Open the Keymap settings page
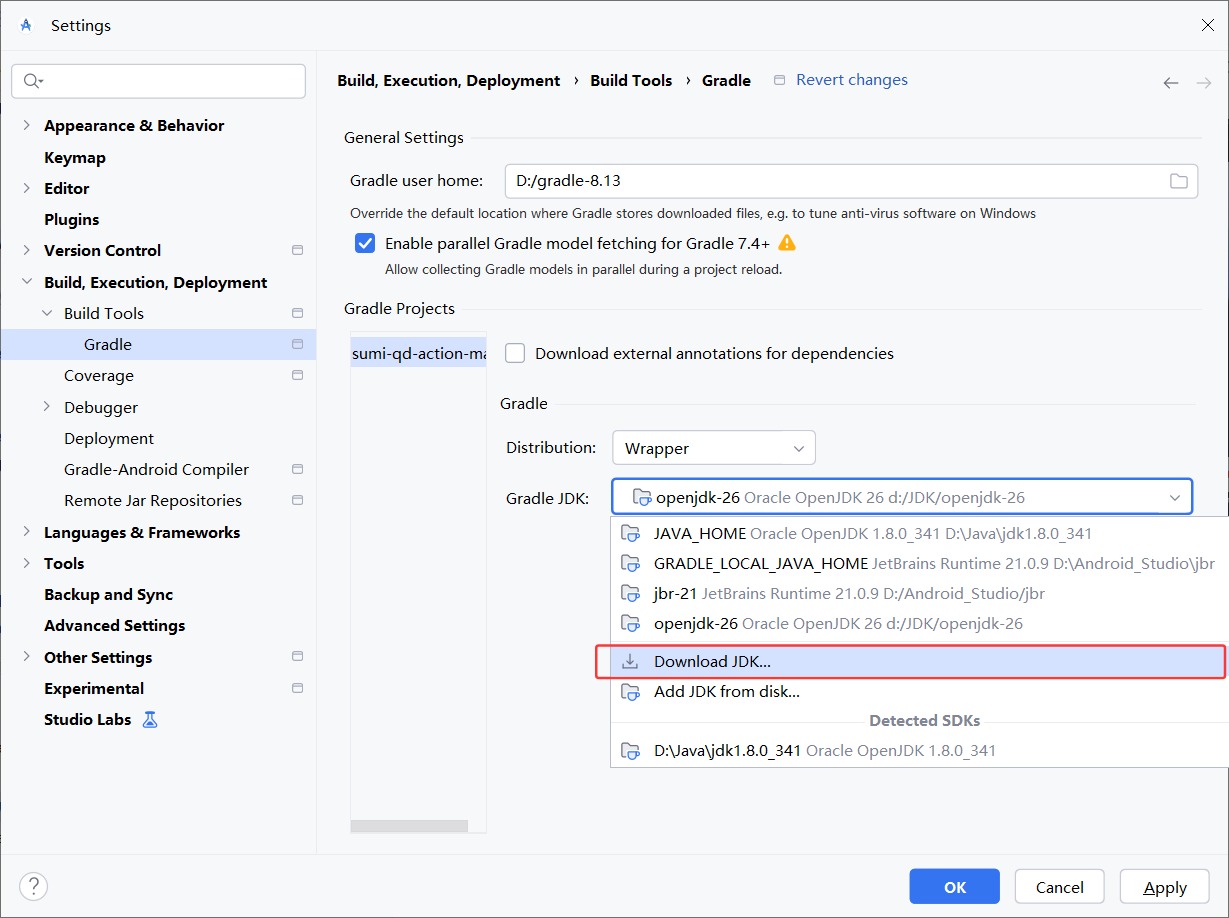The image size is (1229, 918). [x=75, y=157]
